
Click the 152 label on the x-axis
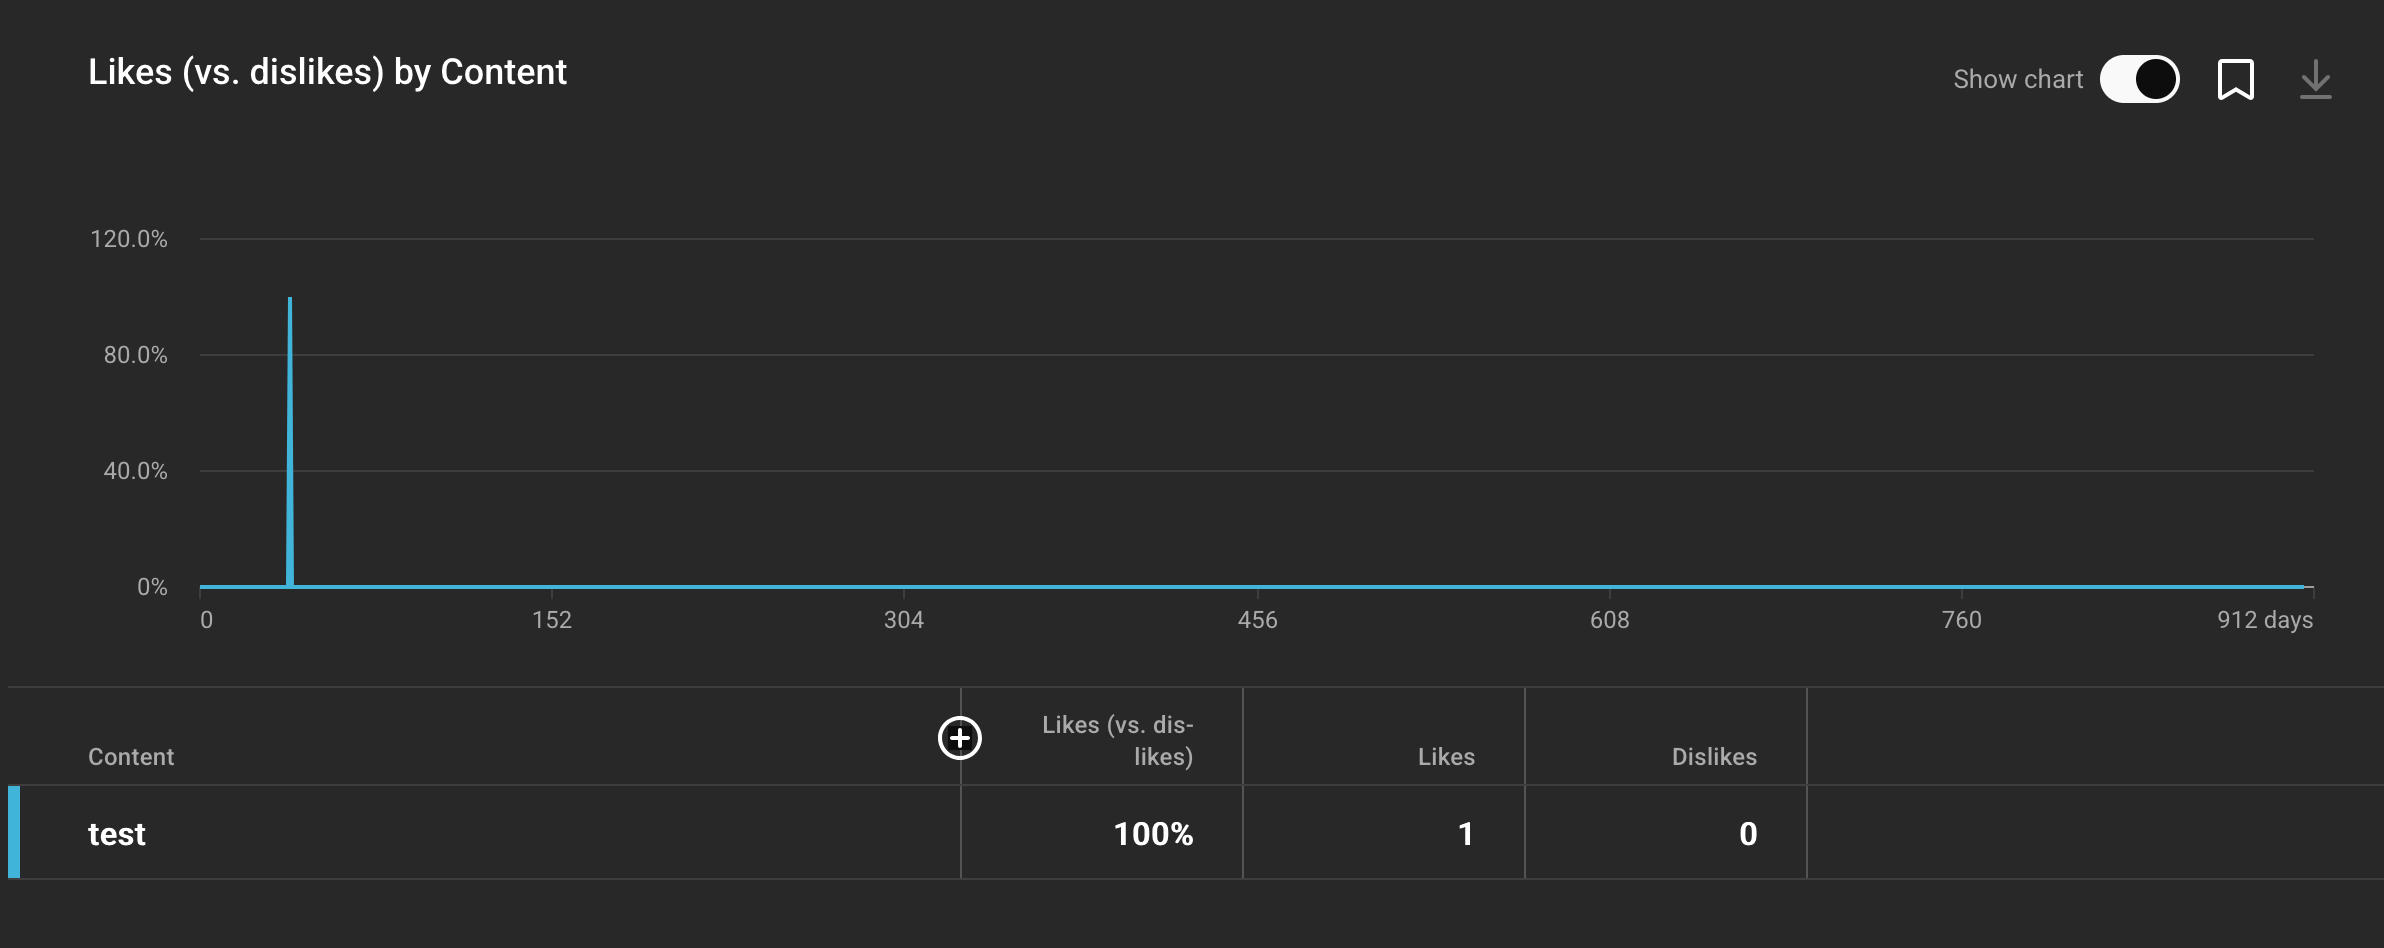552,620
